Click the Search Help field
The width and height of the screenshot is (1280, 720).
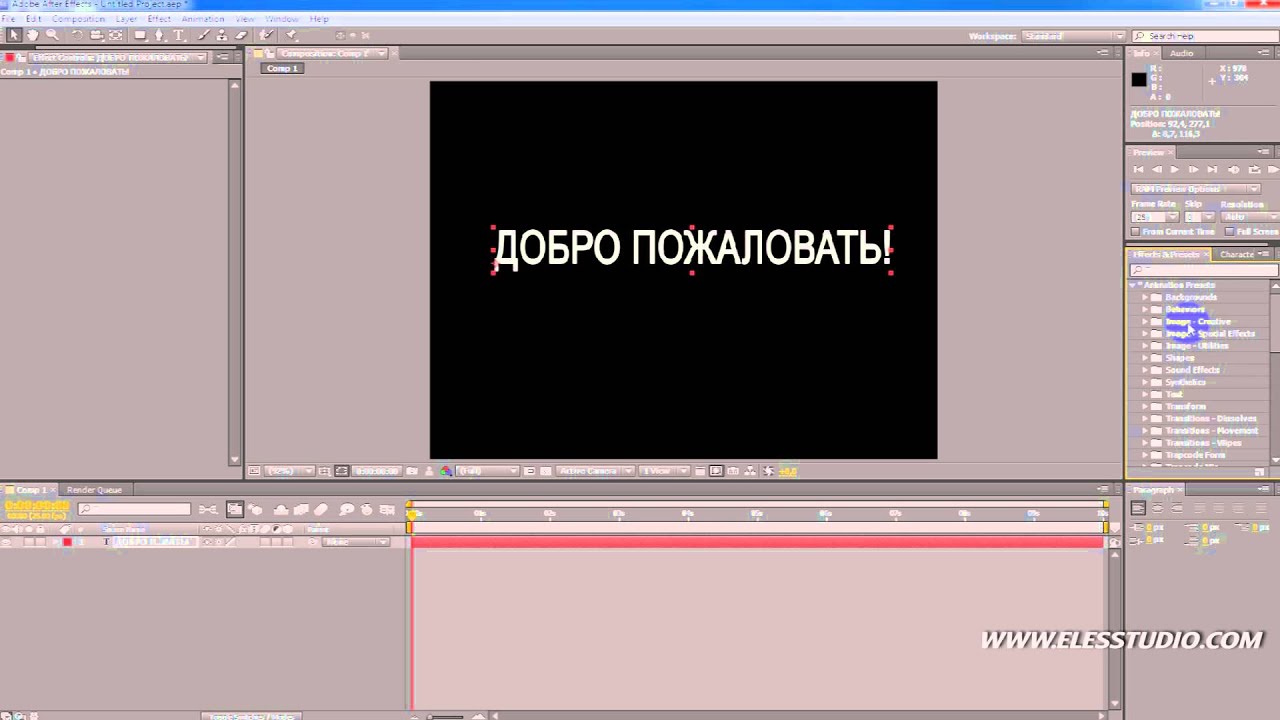click(1205, 36)
